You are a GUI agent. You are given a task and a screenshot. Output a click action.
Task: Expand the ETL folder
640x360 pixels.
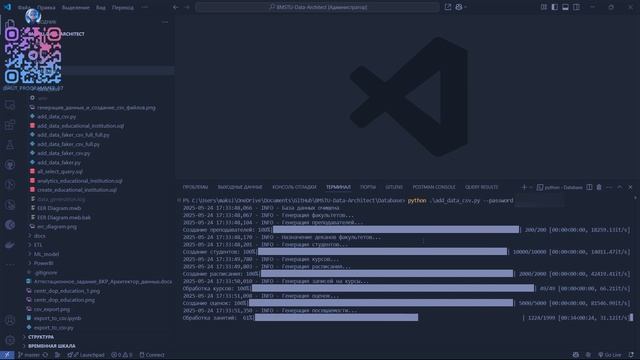pos(38,245)
